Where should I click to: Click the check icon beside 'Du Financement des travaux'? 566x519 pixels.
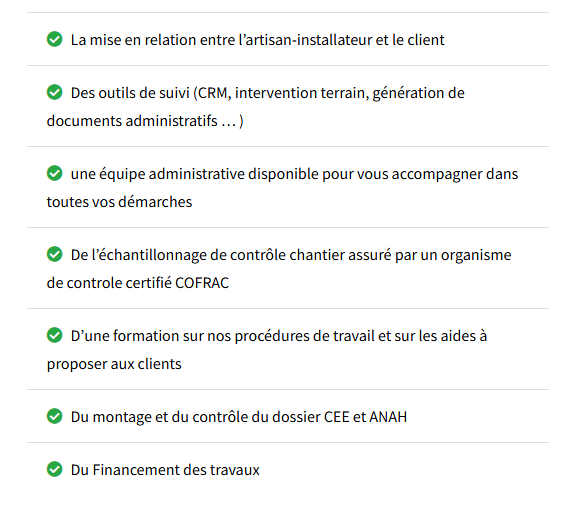pyautogui.click(x=55, y=469)
